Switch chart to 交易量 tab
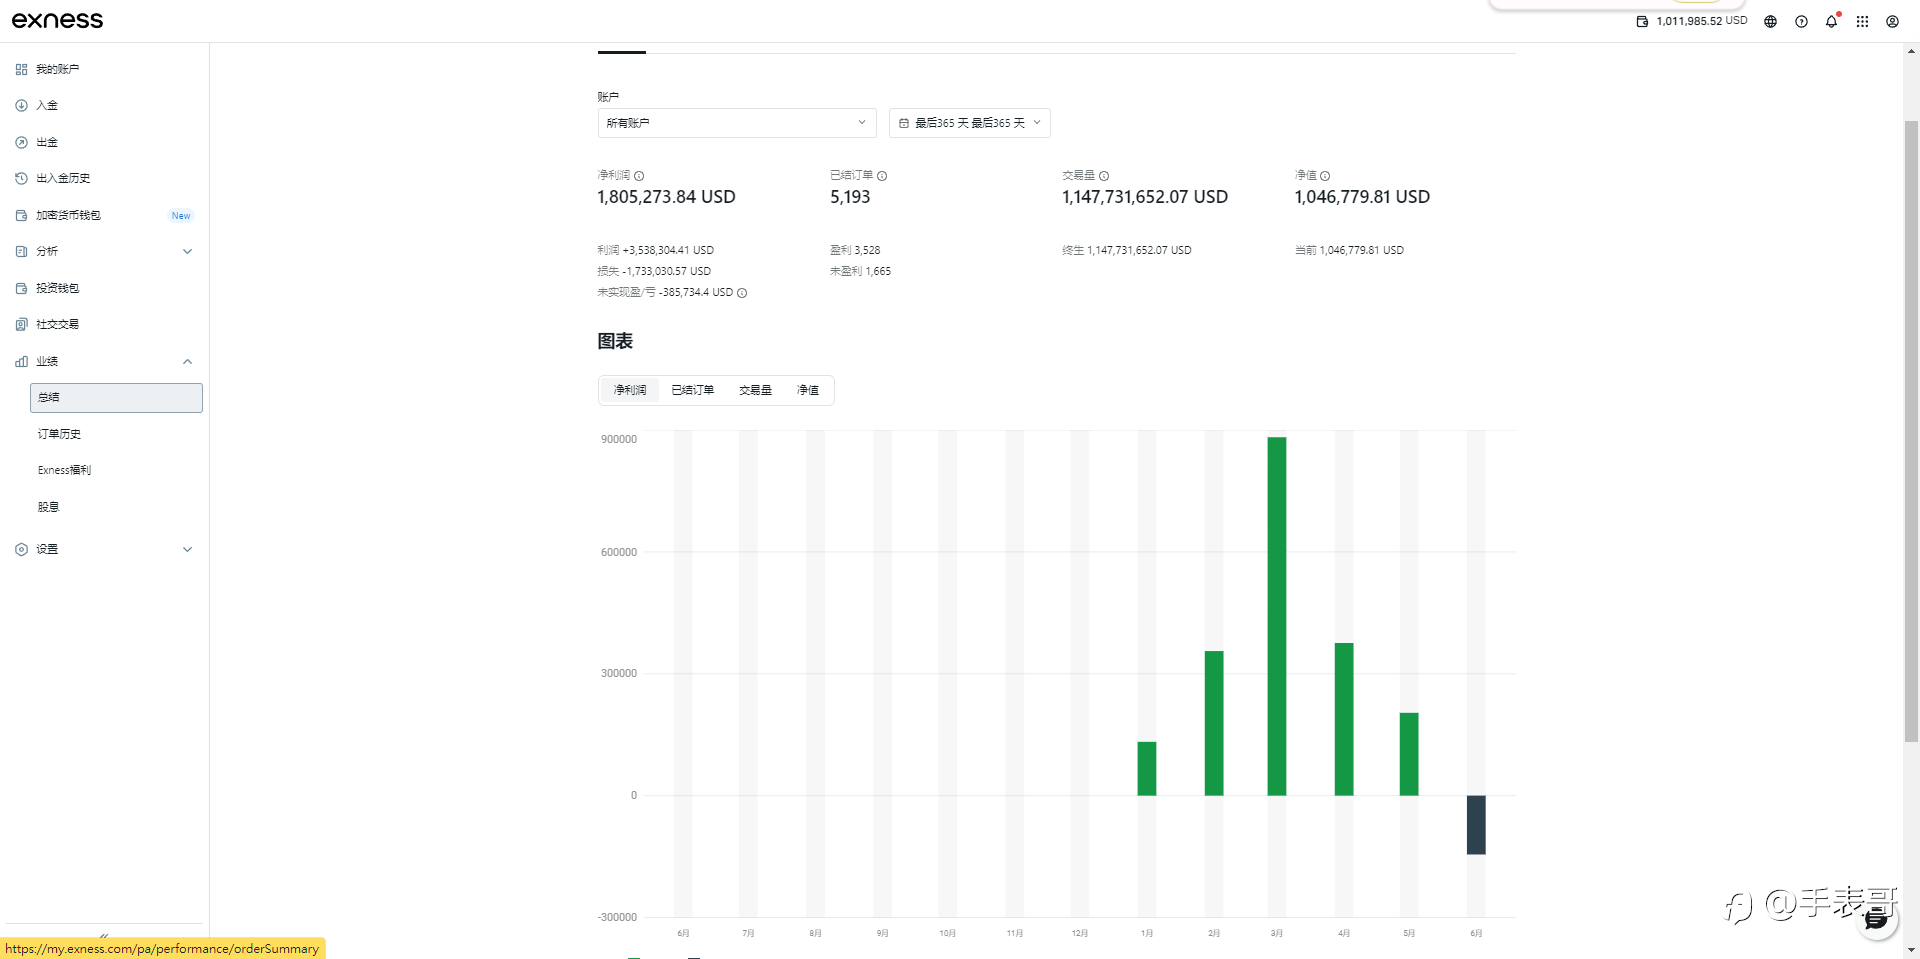This screenshot has width=1920, height=959. pos(755,390)
